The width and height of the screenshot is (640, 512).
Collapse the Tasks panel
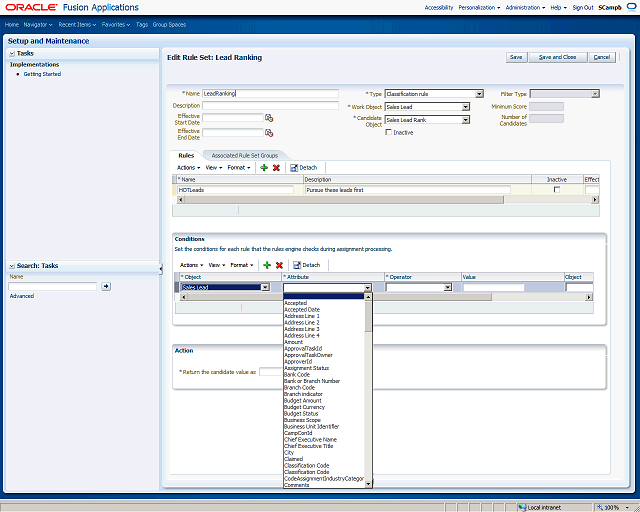(12, 53)
